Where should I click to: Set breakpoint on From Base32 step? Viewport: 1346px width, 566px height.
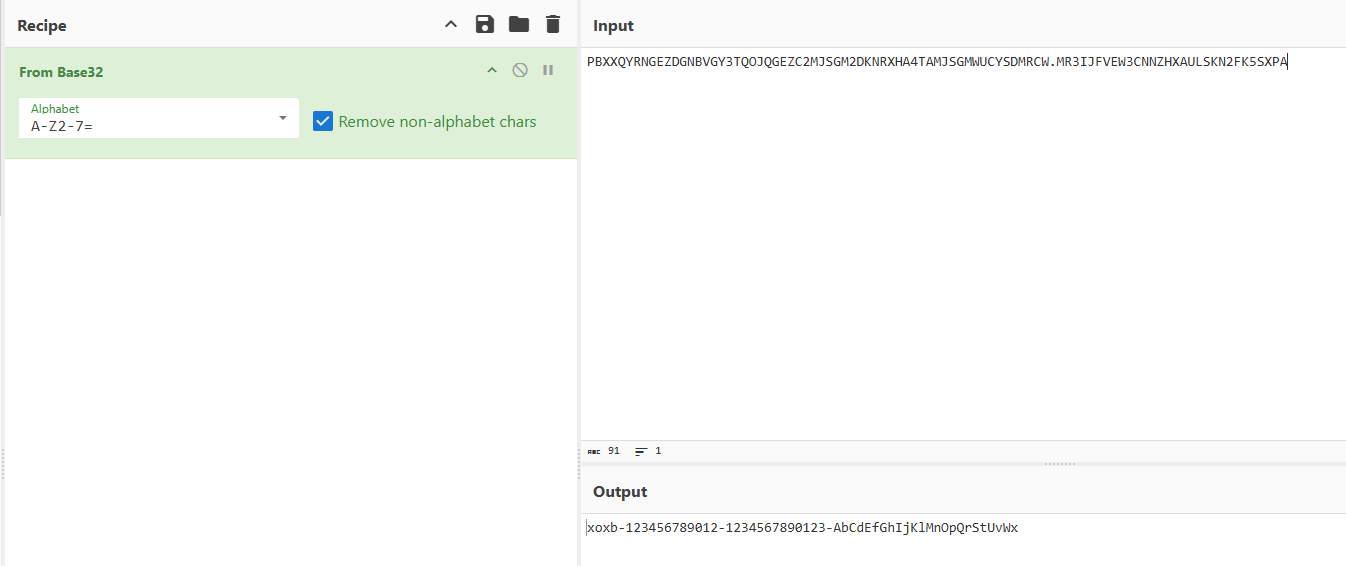(x=548, y=70)
